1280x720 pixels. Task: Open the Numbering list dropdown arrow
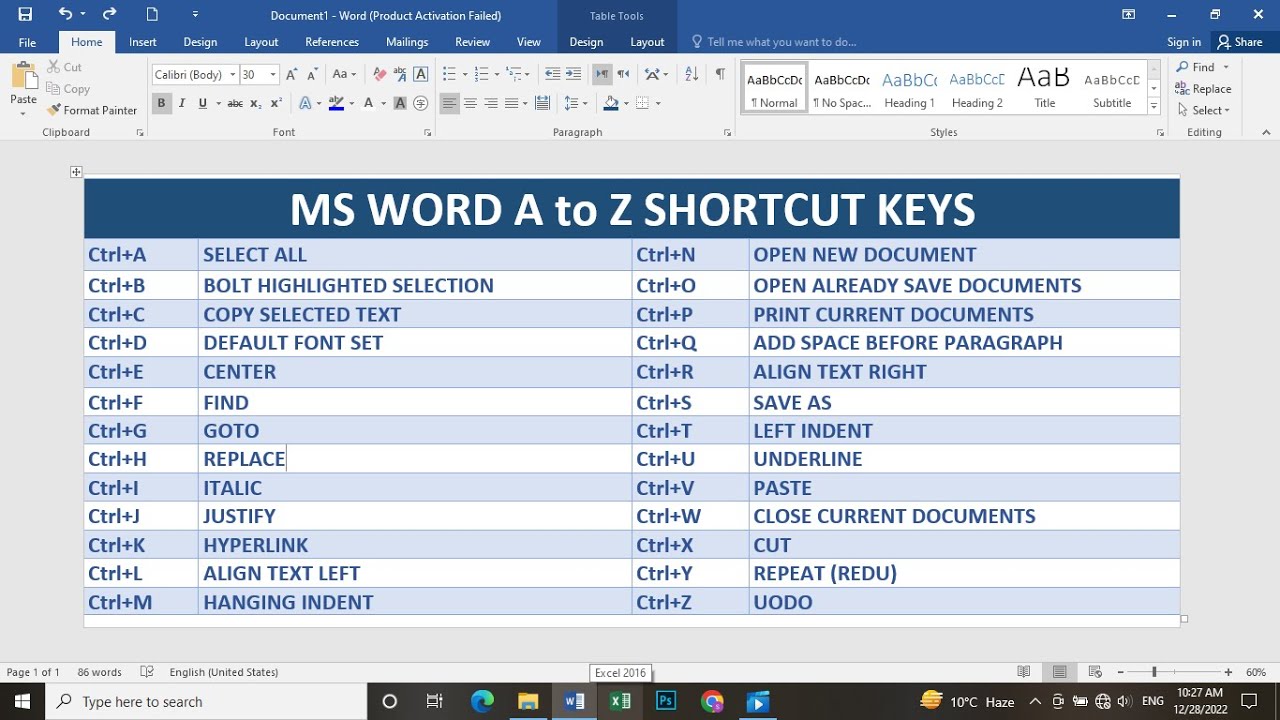point(498,74)
